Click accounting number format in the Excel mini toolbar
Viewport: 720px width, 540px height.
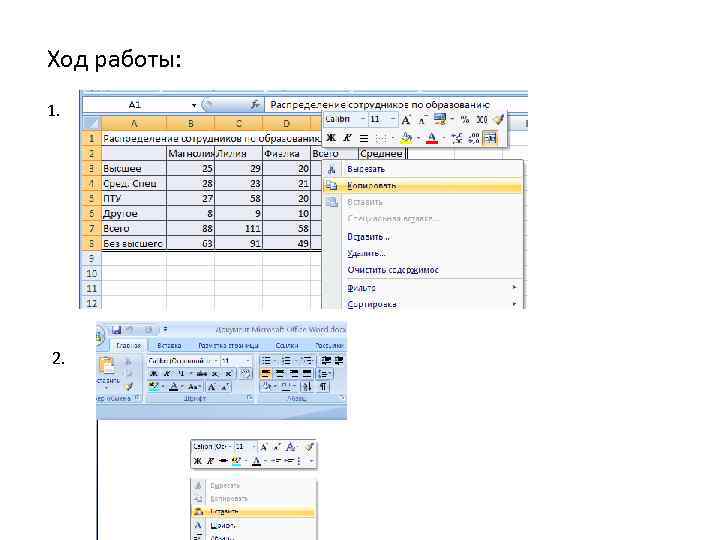(x=439, y=120)
